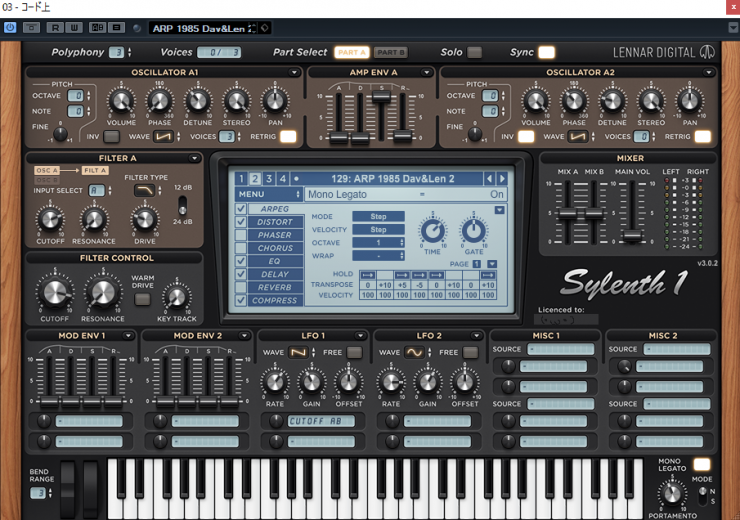Select PART A
The image size is (740, 520).
point(352,52)
